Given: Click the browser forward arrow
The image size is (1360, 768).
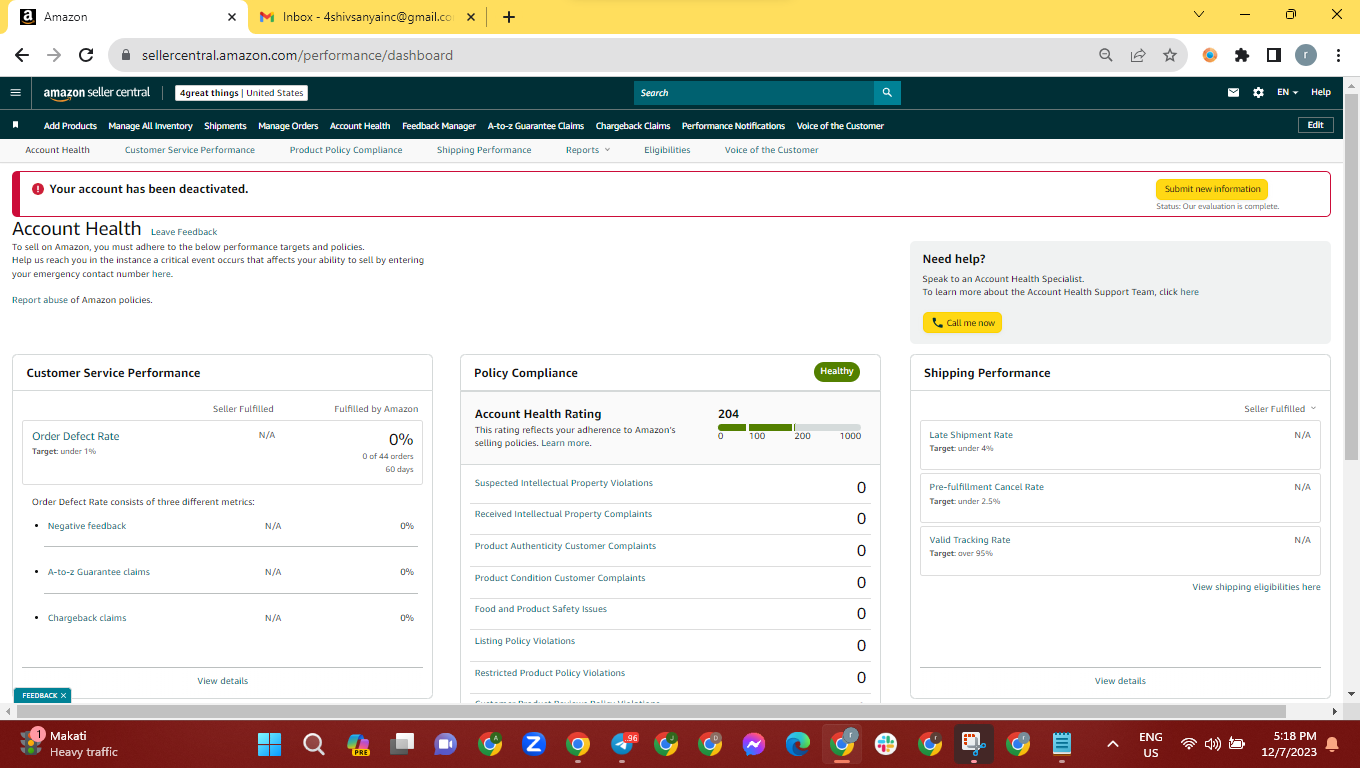Looking at the screenshot, I should point(54,55).
